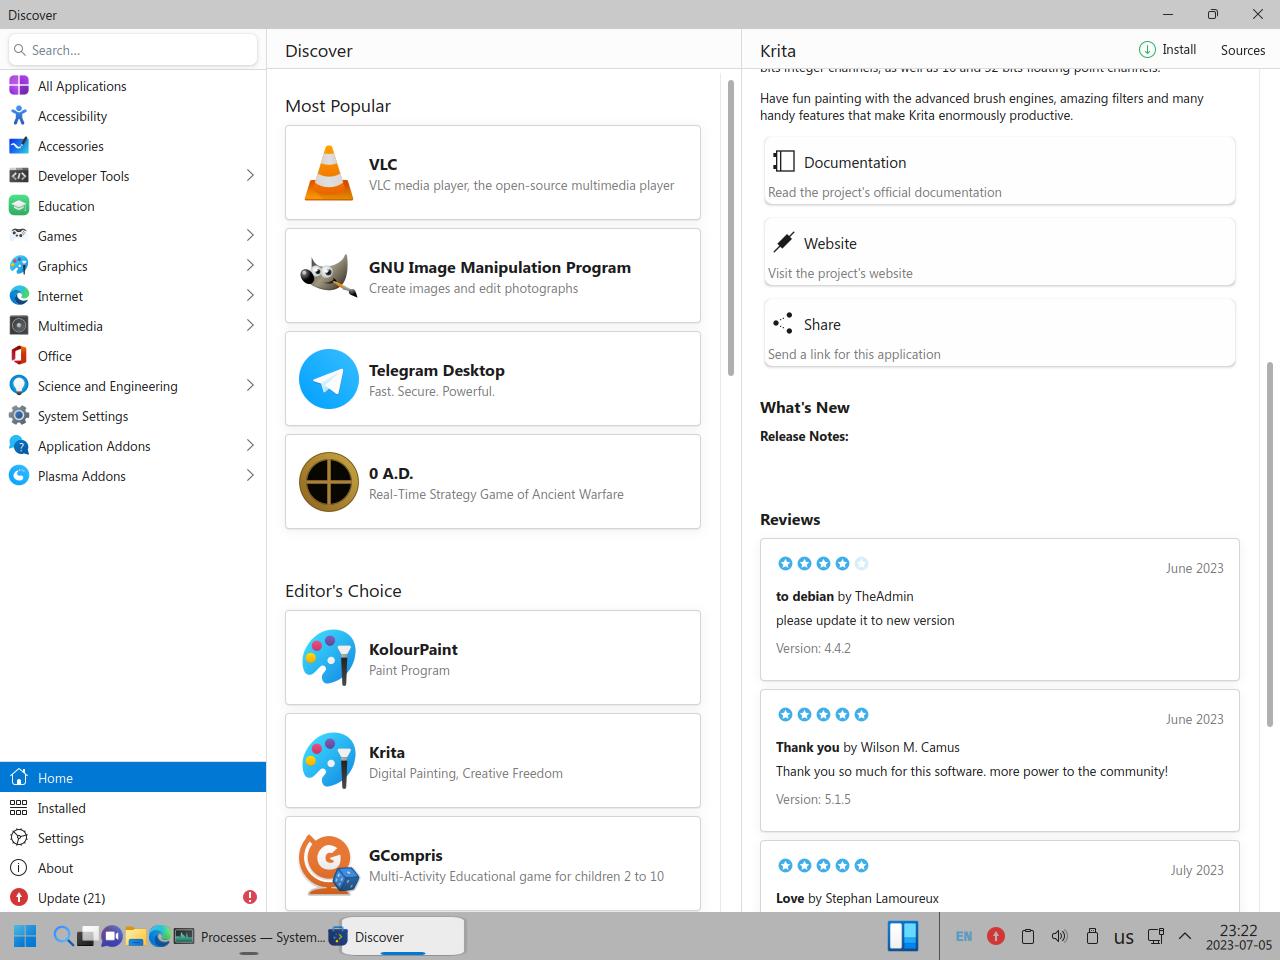The height and width of the screenshot is (960, 1280).
Task: Open the All Applications category
Action: point(133,86)
